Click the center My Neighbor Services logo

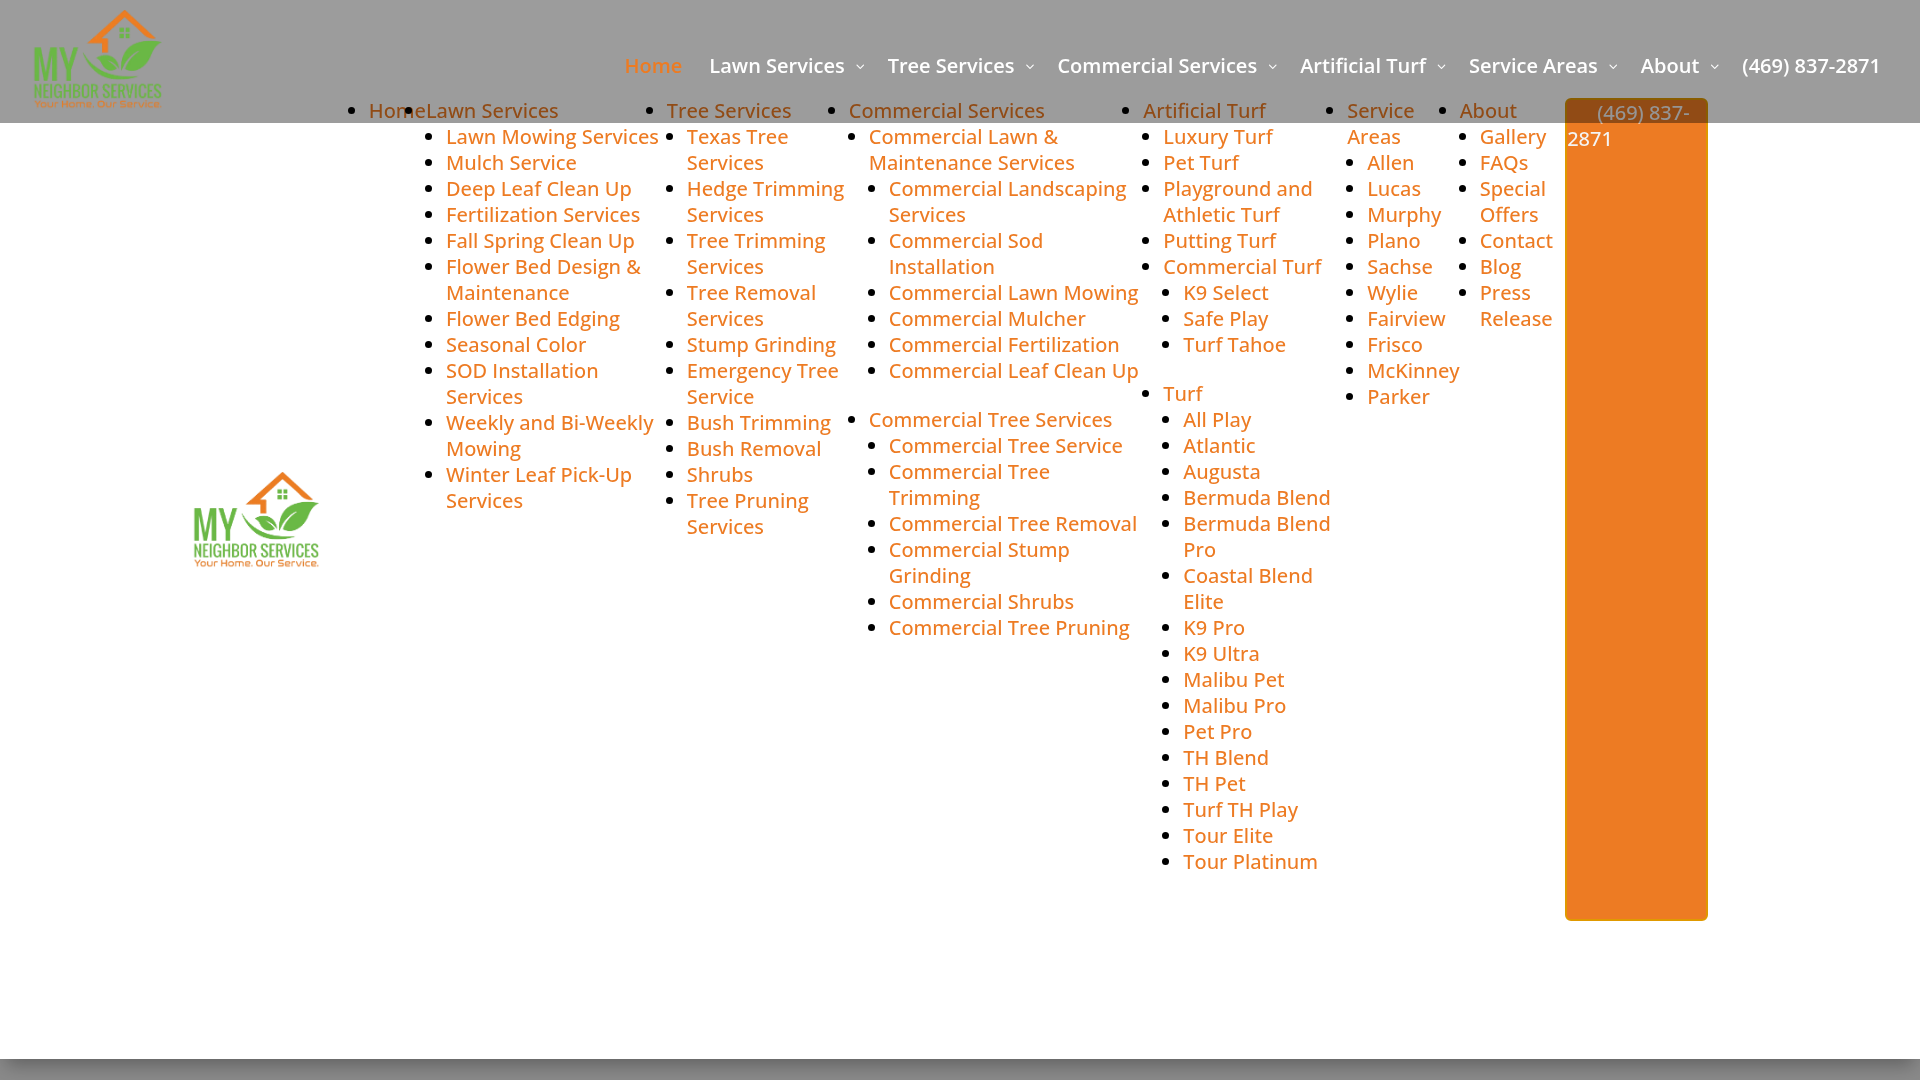(x=256, y=520)
